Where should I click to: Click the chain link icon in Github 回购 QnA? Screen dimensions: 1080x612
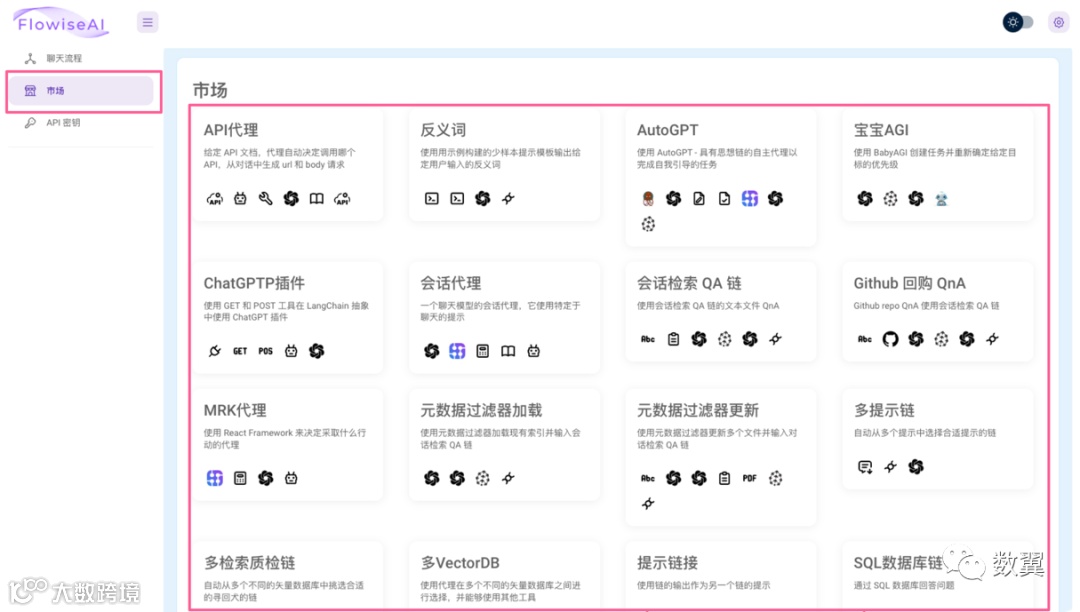point(993,339)
